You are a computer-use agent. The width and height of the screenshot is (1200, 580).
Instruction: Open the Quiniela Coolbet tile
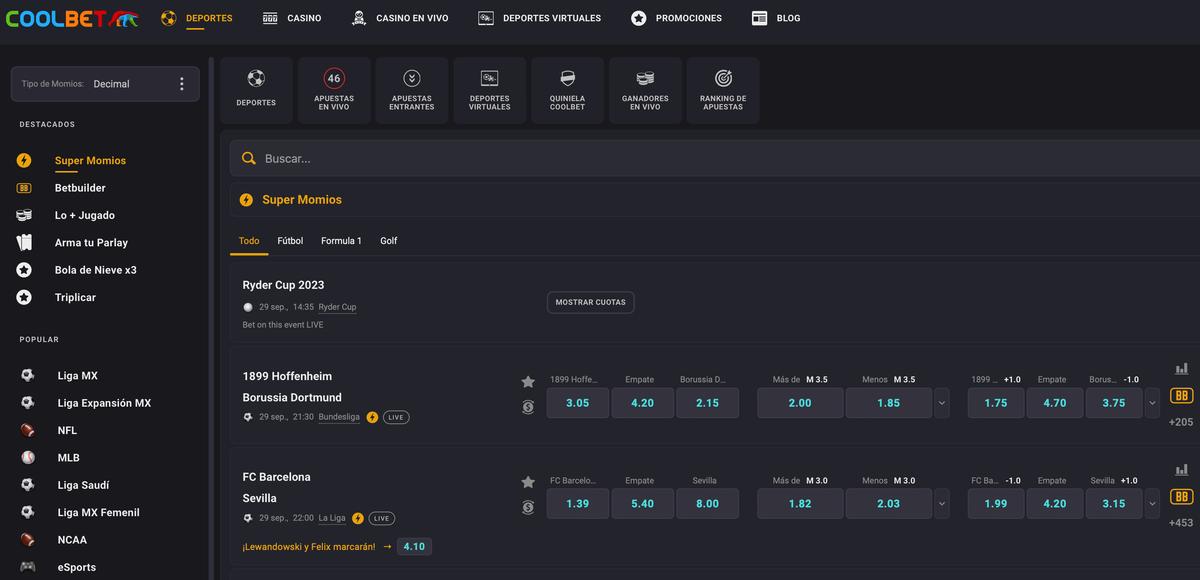point(567,90)
